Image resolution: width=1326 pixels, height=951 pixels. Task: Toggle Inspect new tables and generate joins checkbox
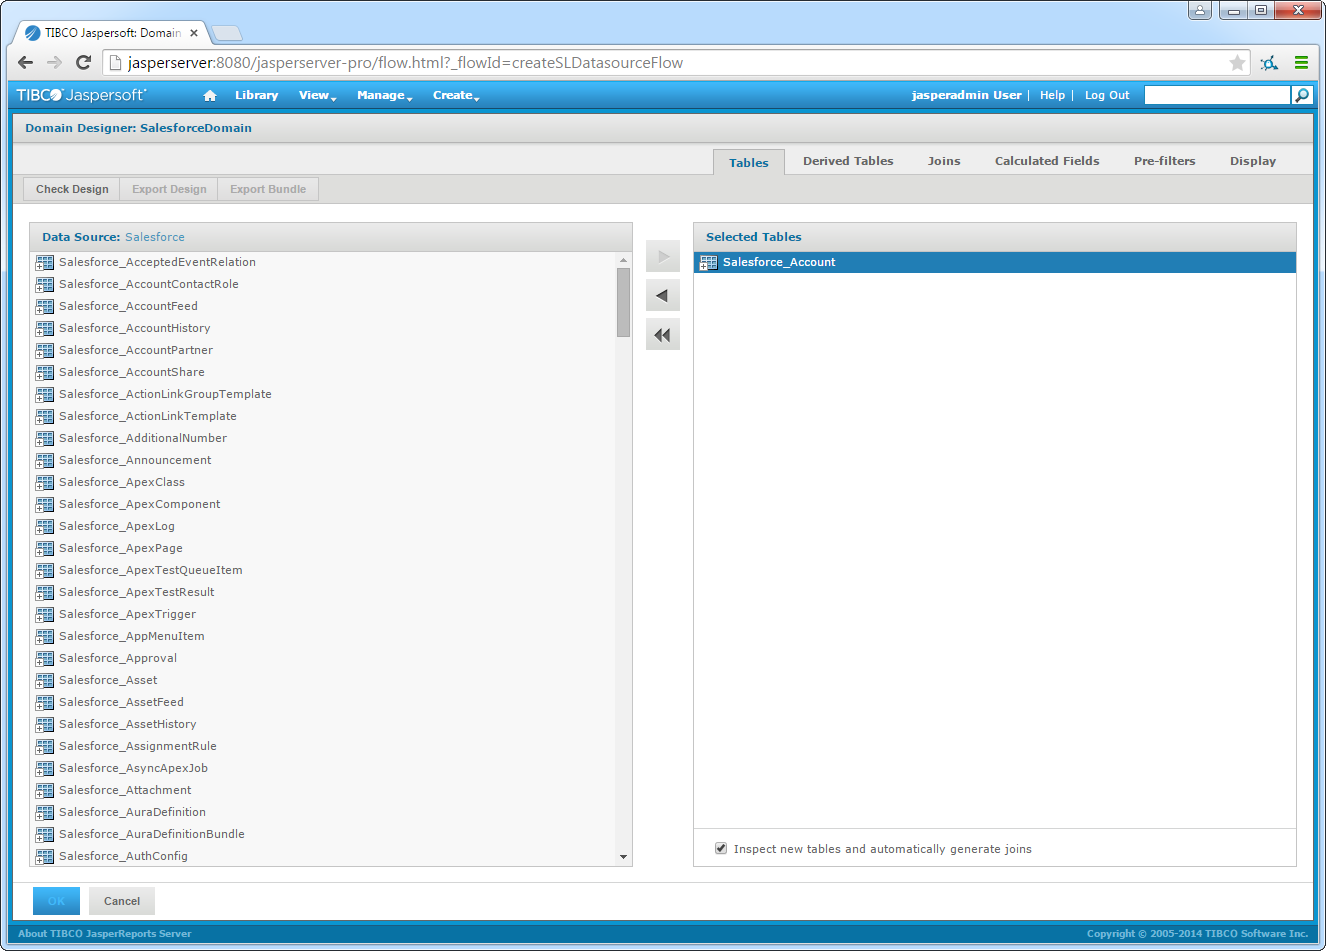coord(721,848)
